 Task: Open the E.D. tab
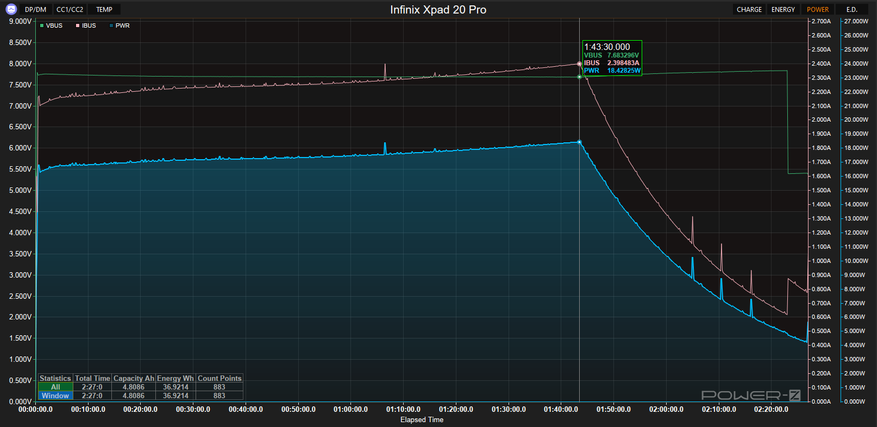[x=851, y=9]
